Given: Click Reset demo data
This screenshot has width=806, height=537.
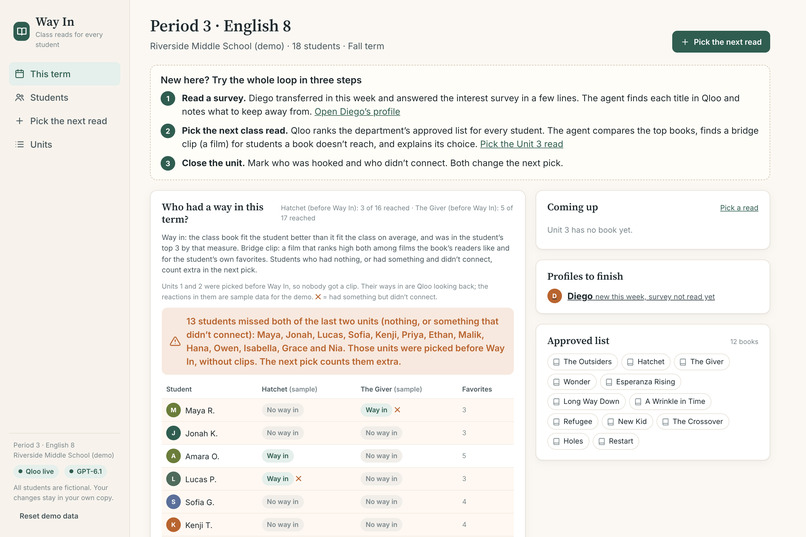Looking at the screenshot, I should coord(49,516).
